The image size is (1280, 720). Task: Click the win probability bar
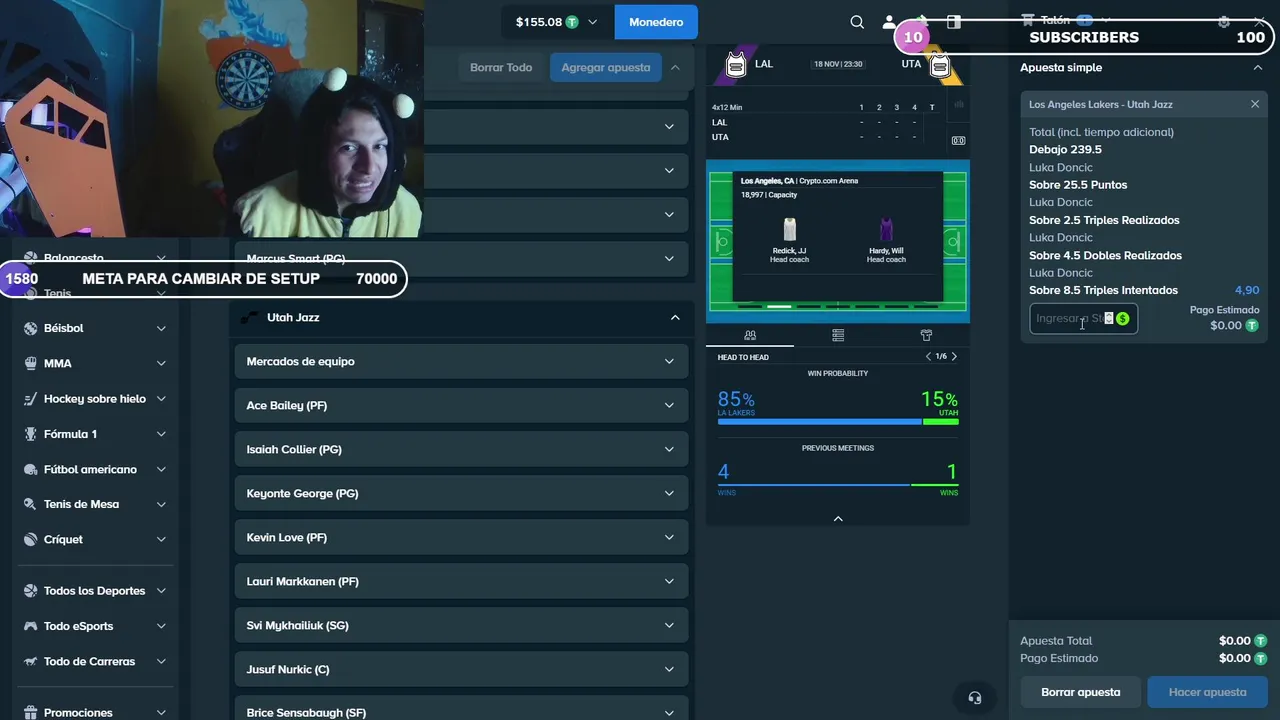838,422
